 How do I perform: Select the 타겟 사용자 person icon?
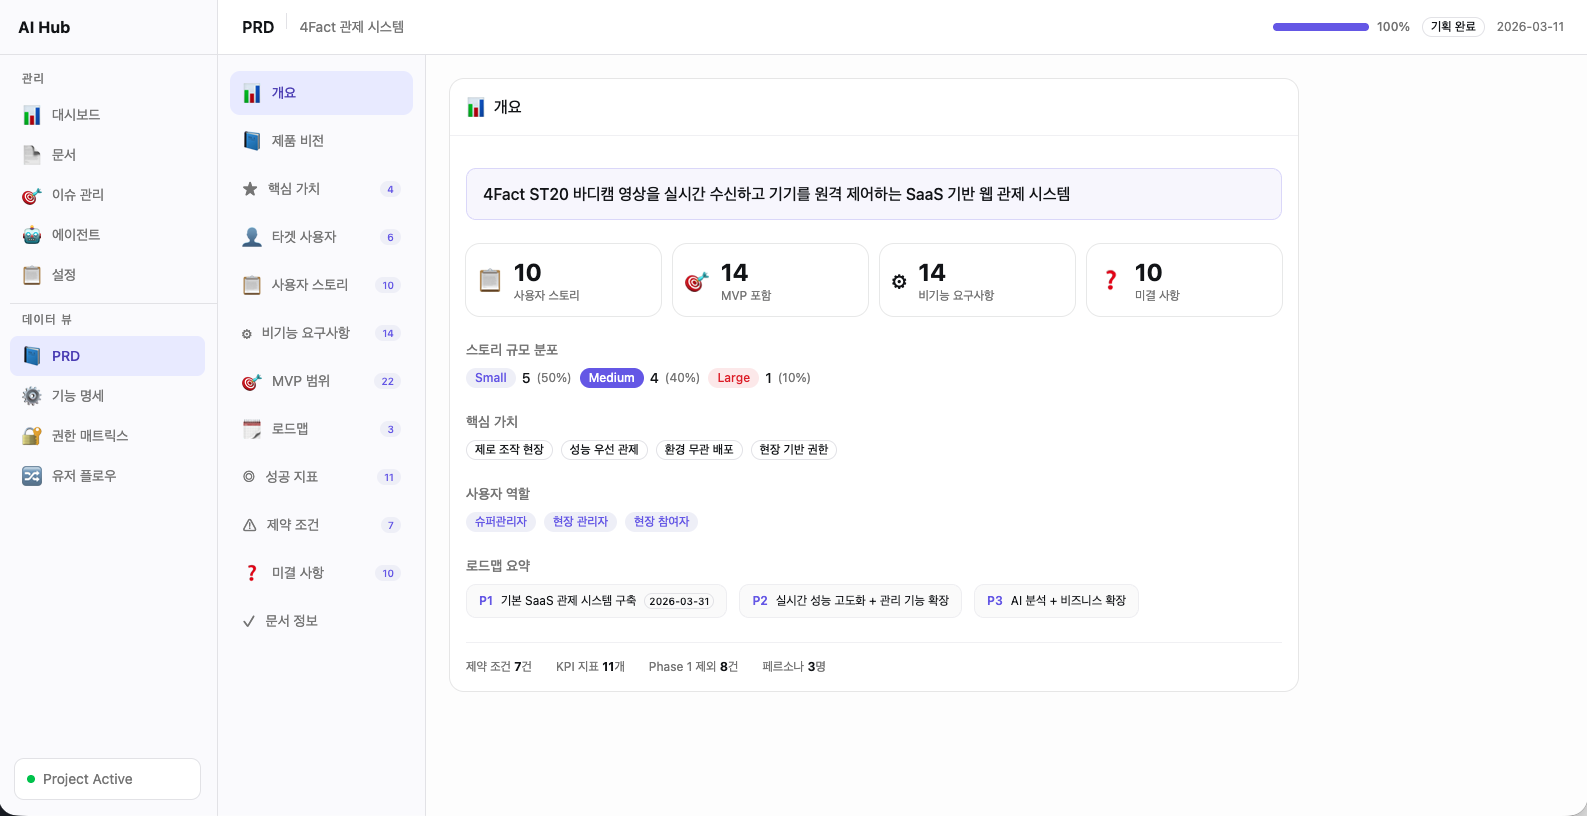pos(252,237)
